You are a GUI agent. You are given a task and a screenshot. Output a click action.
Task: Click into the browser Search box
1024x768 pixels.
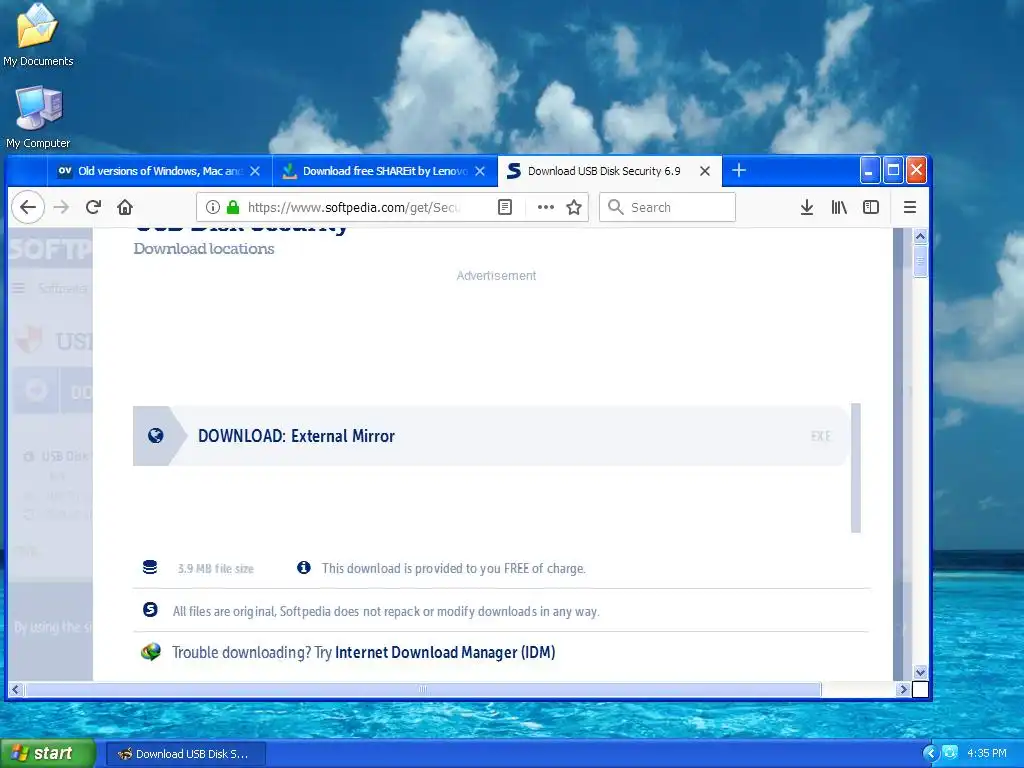tap(667, 208)
